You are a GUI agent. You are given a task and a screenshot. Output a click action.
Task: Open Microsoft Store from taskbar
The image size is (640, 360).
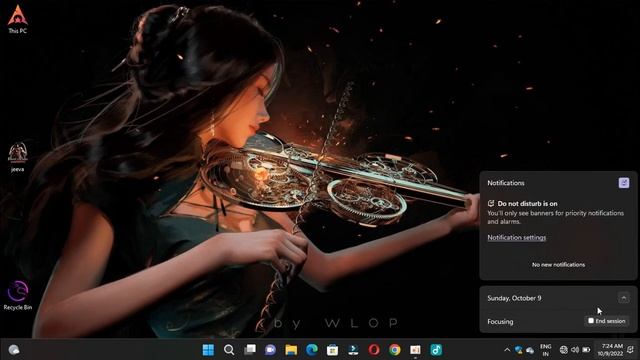tap(333, 350)
